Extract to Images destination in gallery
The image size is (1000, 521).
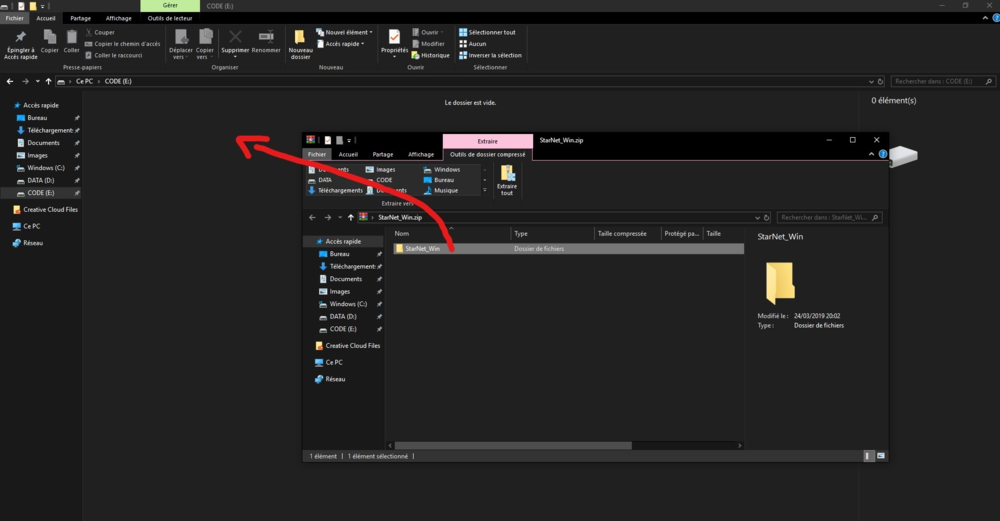pyautogui.click(x=381, y=170)
